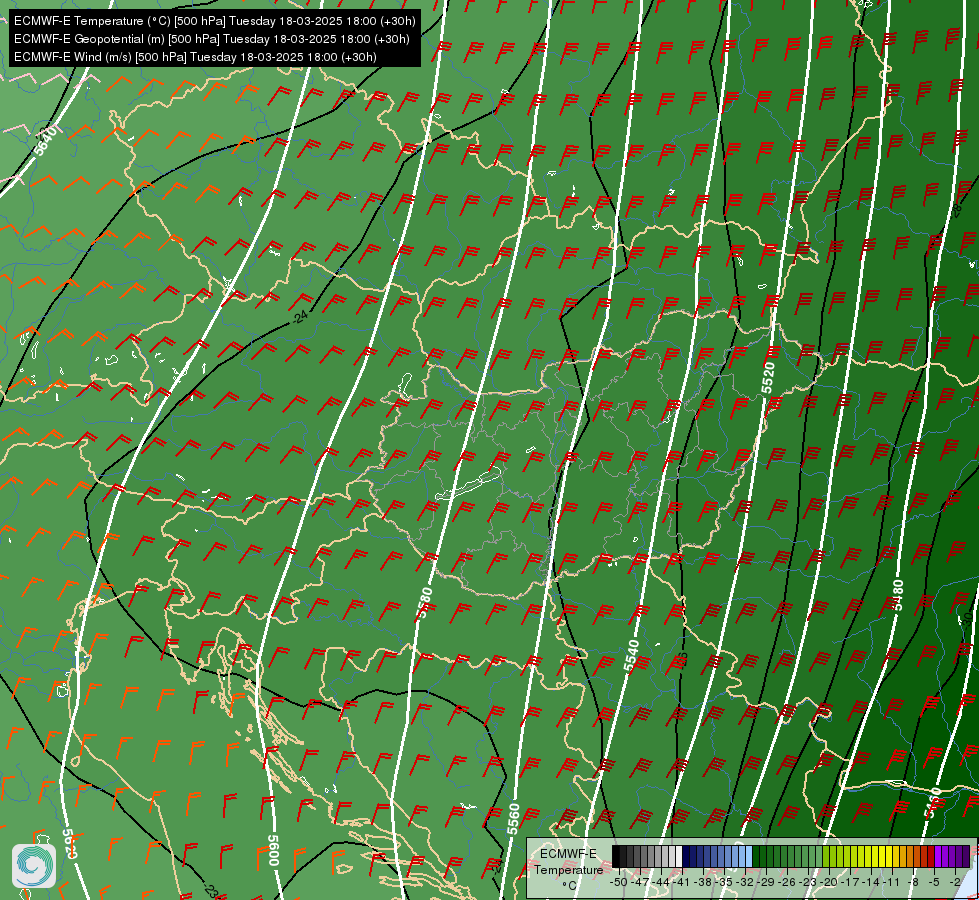
Task: Click the 5480 geopotential contour label
Action: tap(898, 595)
